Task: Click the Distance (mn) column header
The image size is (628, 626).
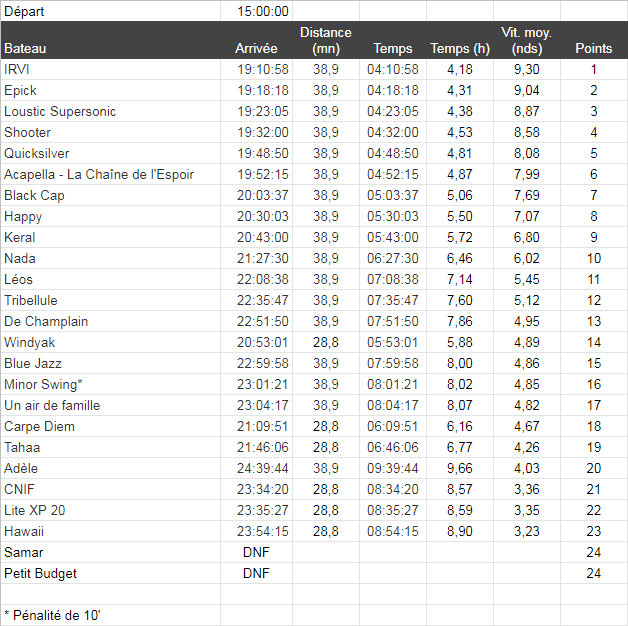Action: pos(326,40)
